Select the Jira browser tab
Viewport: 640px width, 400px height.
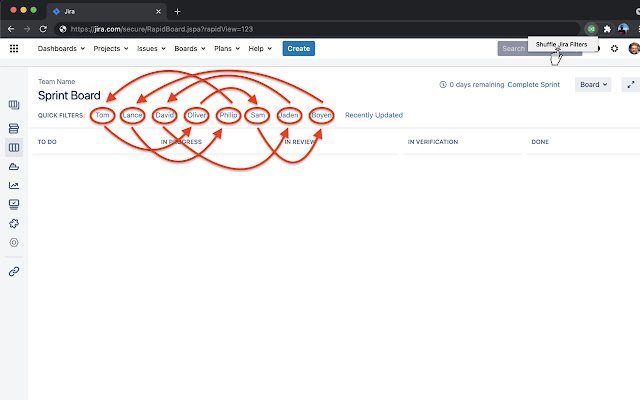(x=107, y=11)
